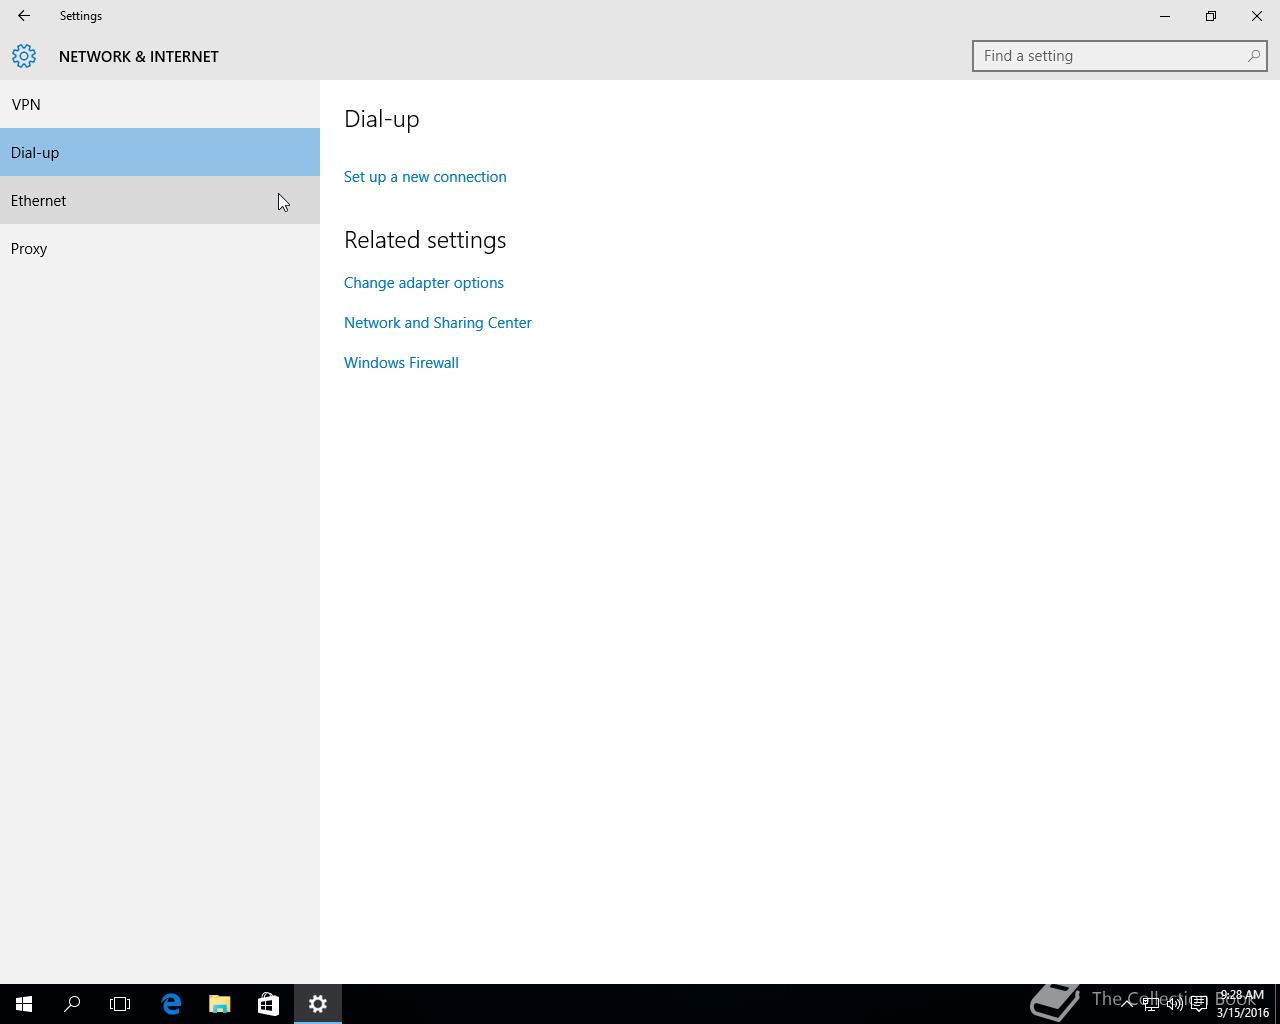Open Settings home via gear icon
The height and width of the screenshot is (1024, 1280).
(24, 56)
